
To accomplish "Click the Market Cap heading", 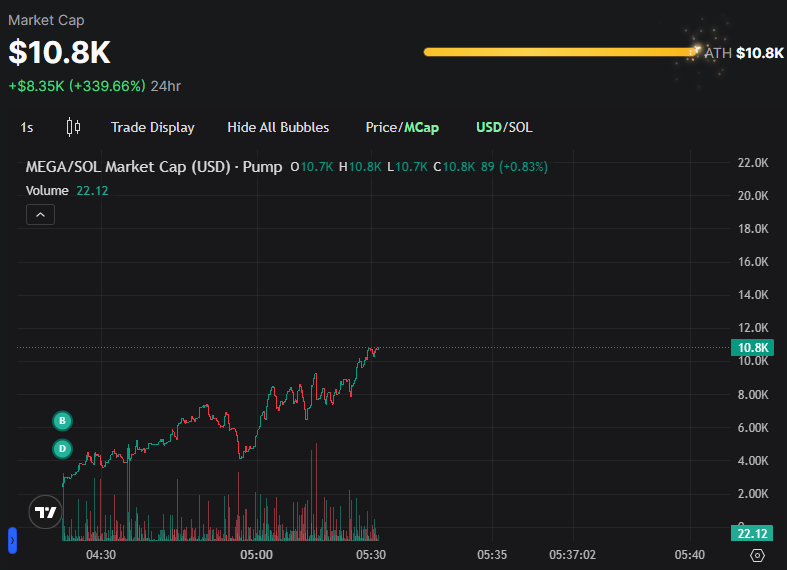I will point(46,20).
